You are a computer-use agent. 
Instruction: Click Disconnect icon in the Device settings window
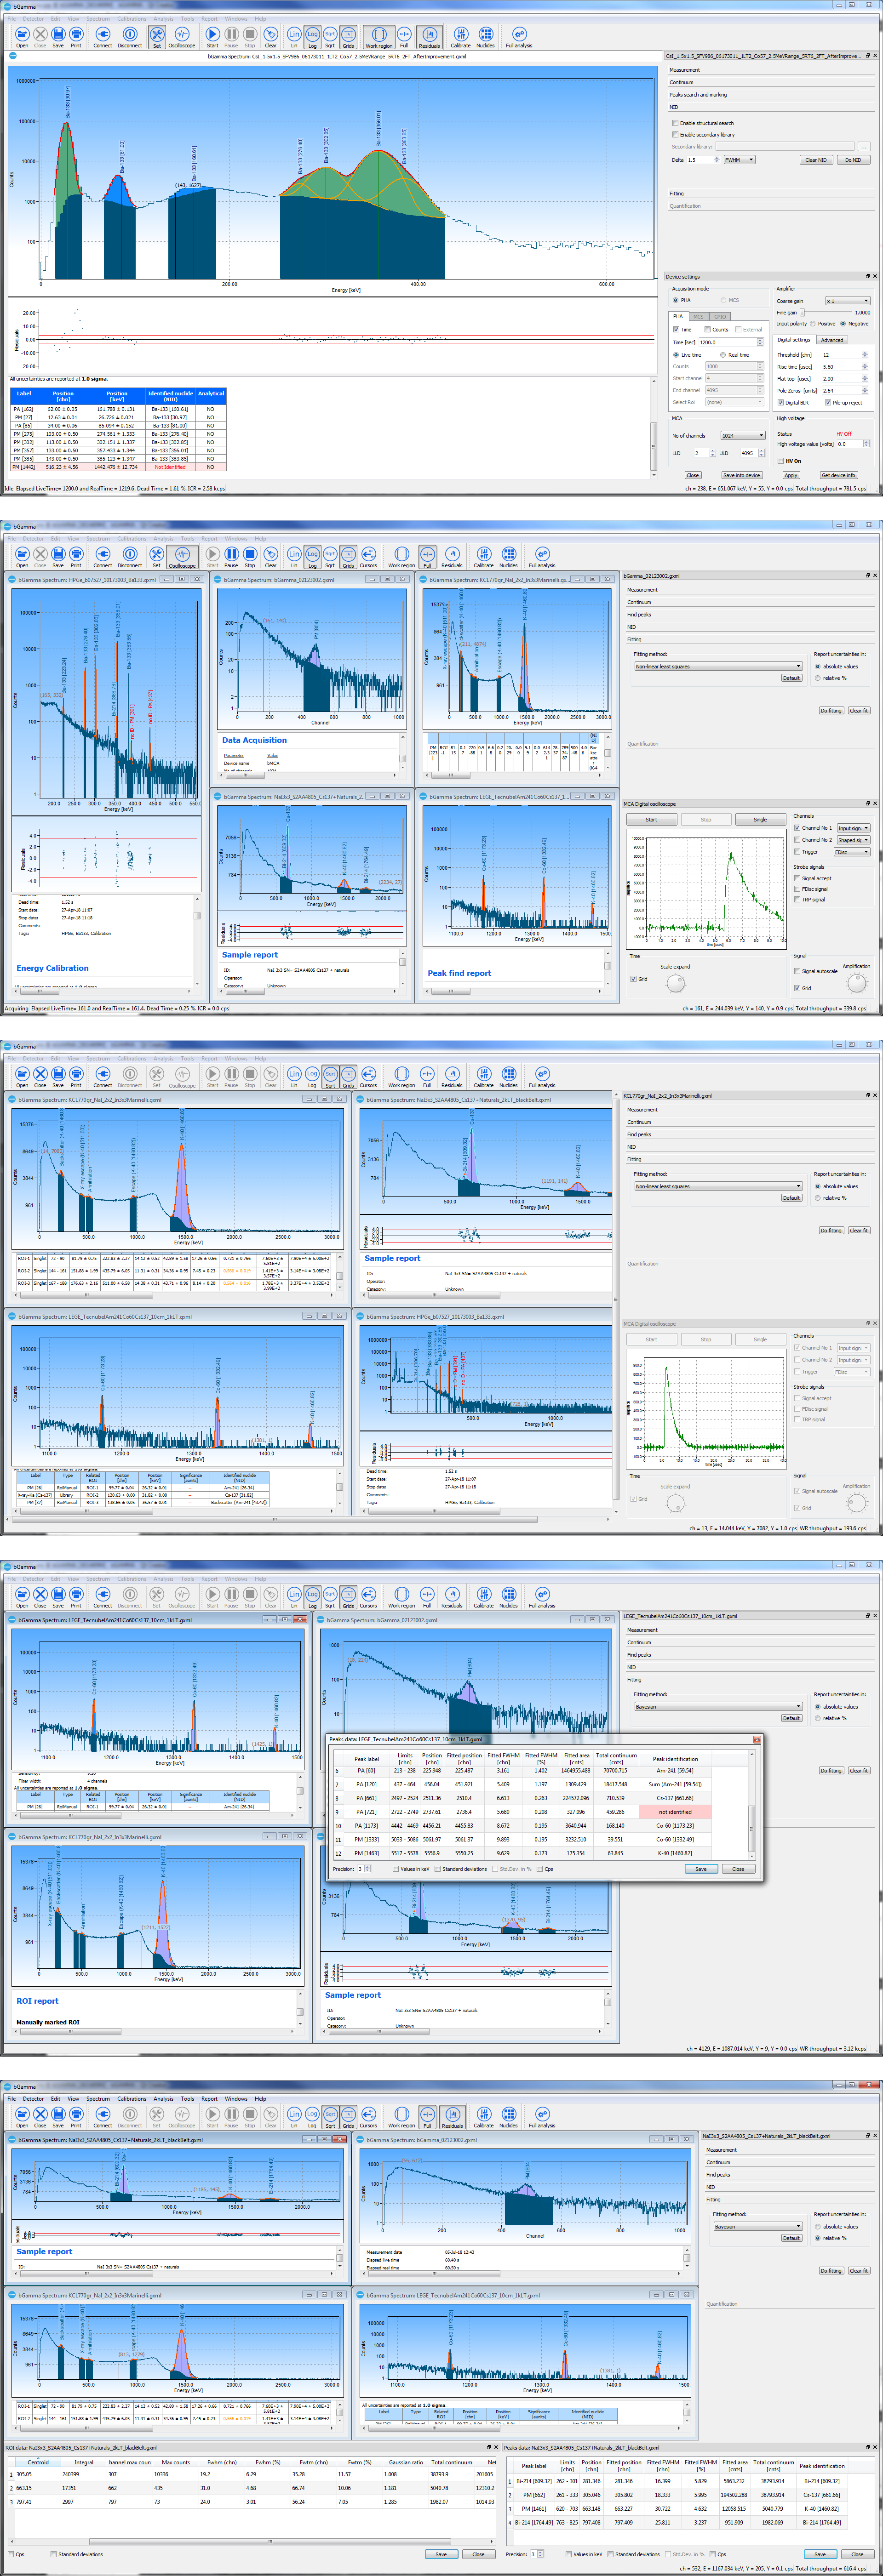(x=130, y=37)
